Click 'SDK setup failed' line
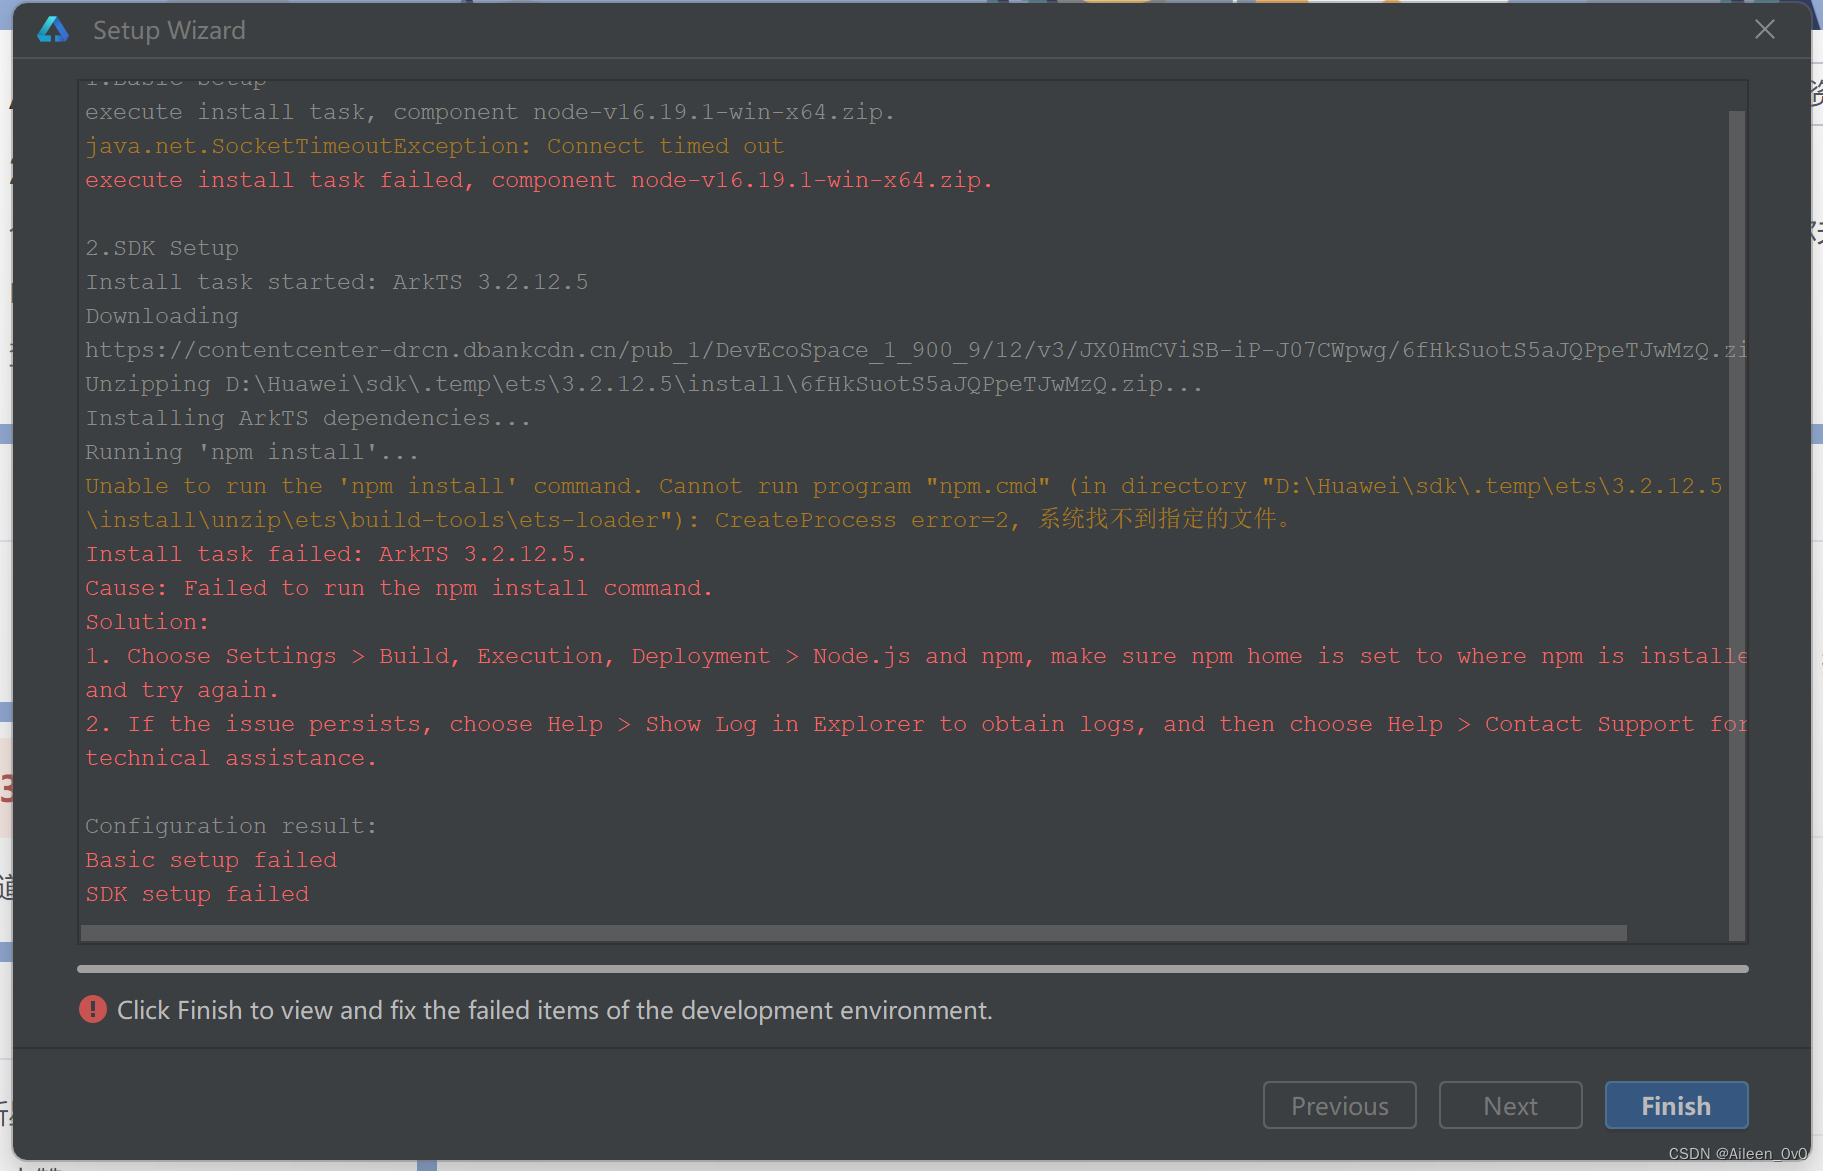The image size is (1823, 1171). tap(197, 894)
